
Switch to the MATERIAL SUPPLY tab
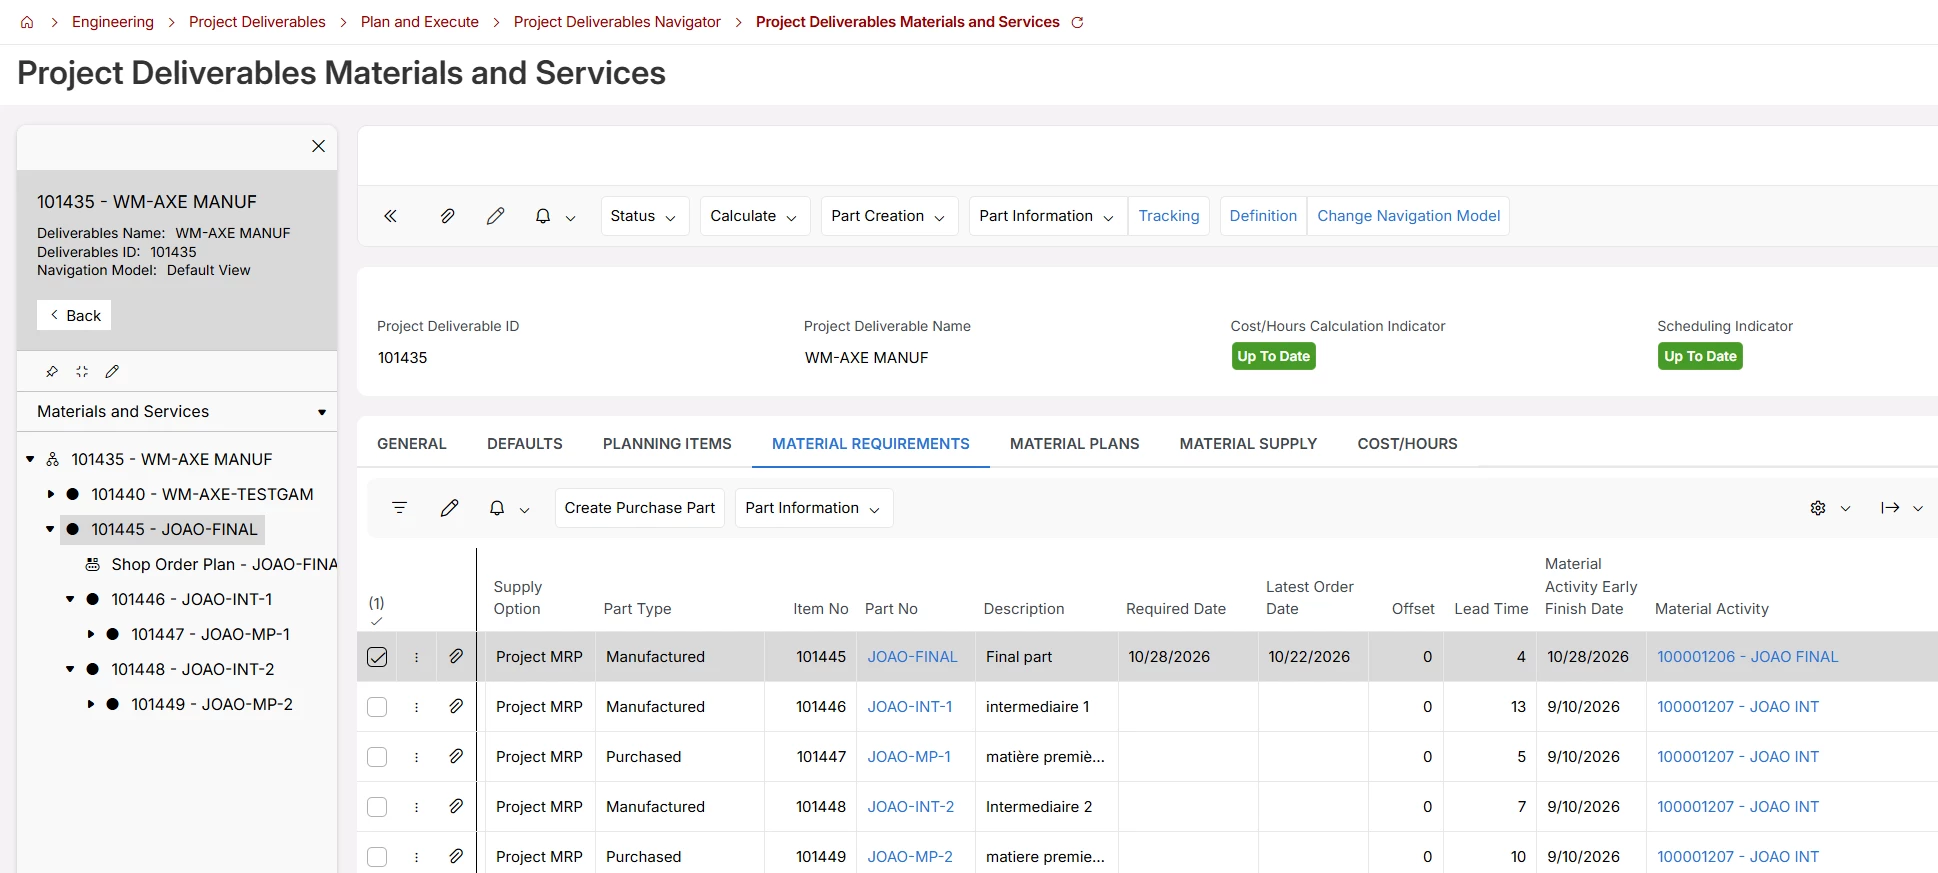point(1248,444)
